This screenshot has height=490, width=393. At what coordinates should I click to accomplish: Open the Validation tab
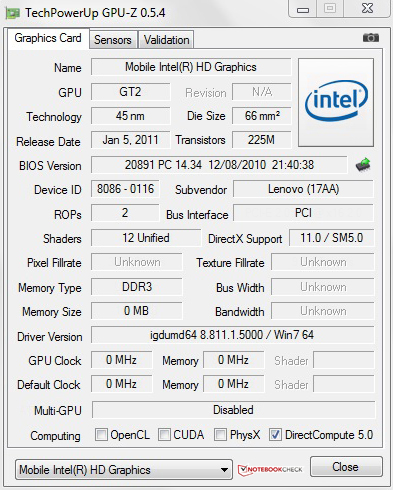166,40
